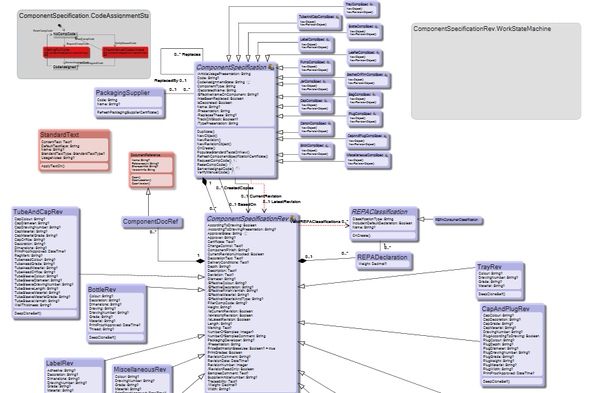This screenshot has width=600, height=393.
Task: Select the REPADeclaration class box
Action: tap(383, 261)
